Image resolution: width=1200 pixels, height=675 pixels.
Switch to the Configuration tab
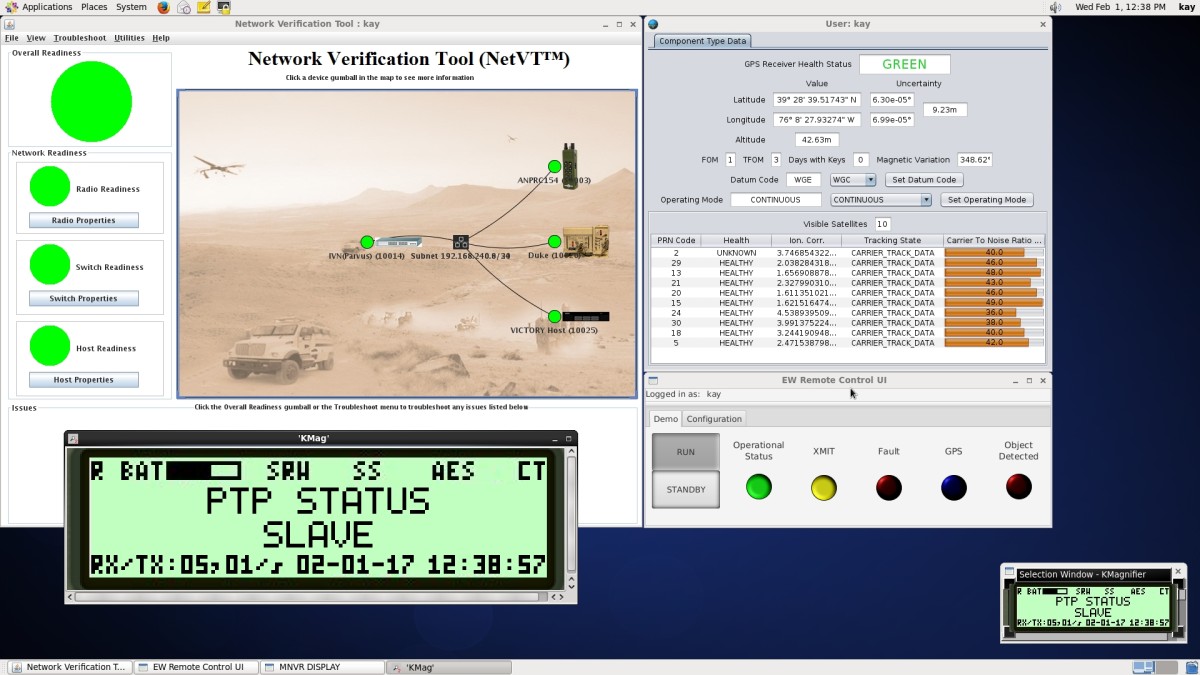pyautogui.click(x=714, y=419)
